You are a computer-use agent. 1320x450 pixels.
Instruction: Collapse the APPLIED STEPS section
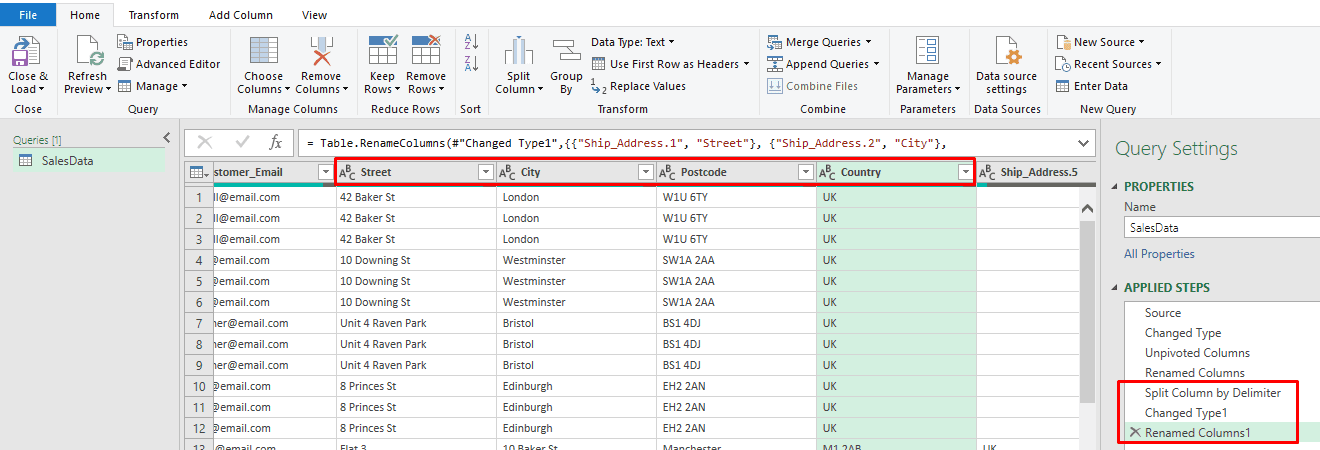pyautogui.click(x=1115, y=288)
